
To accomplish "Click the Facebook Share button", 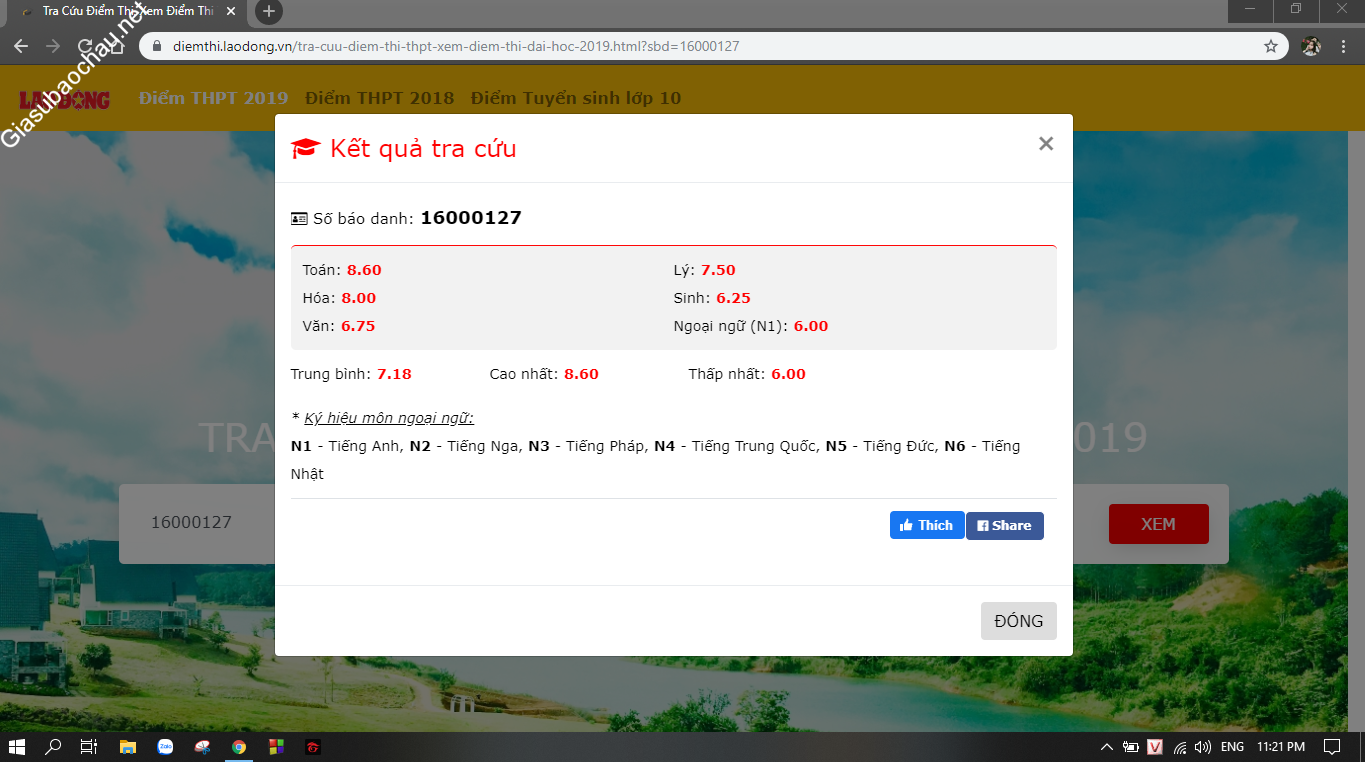I will pos(1004,526).
